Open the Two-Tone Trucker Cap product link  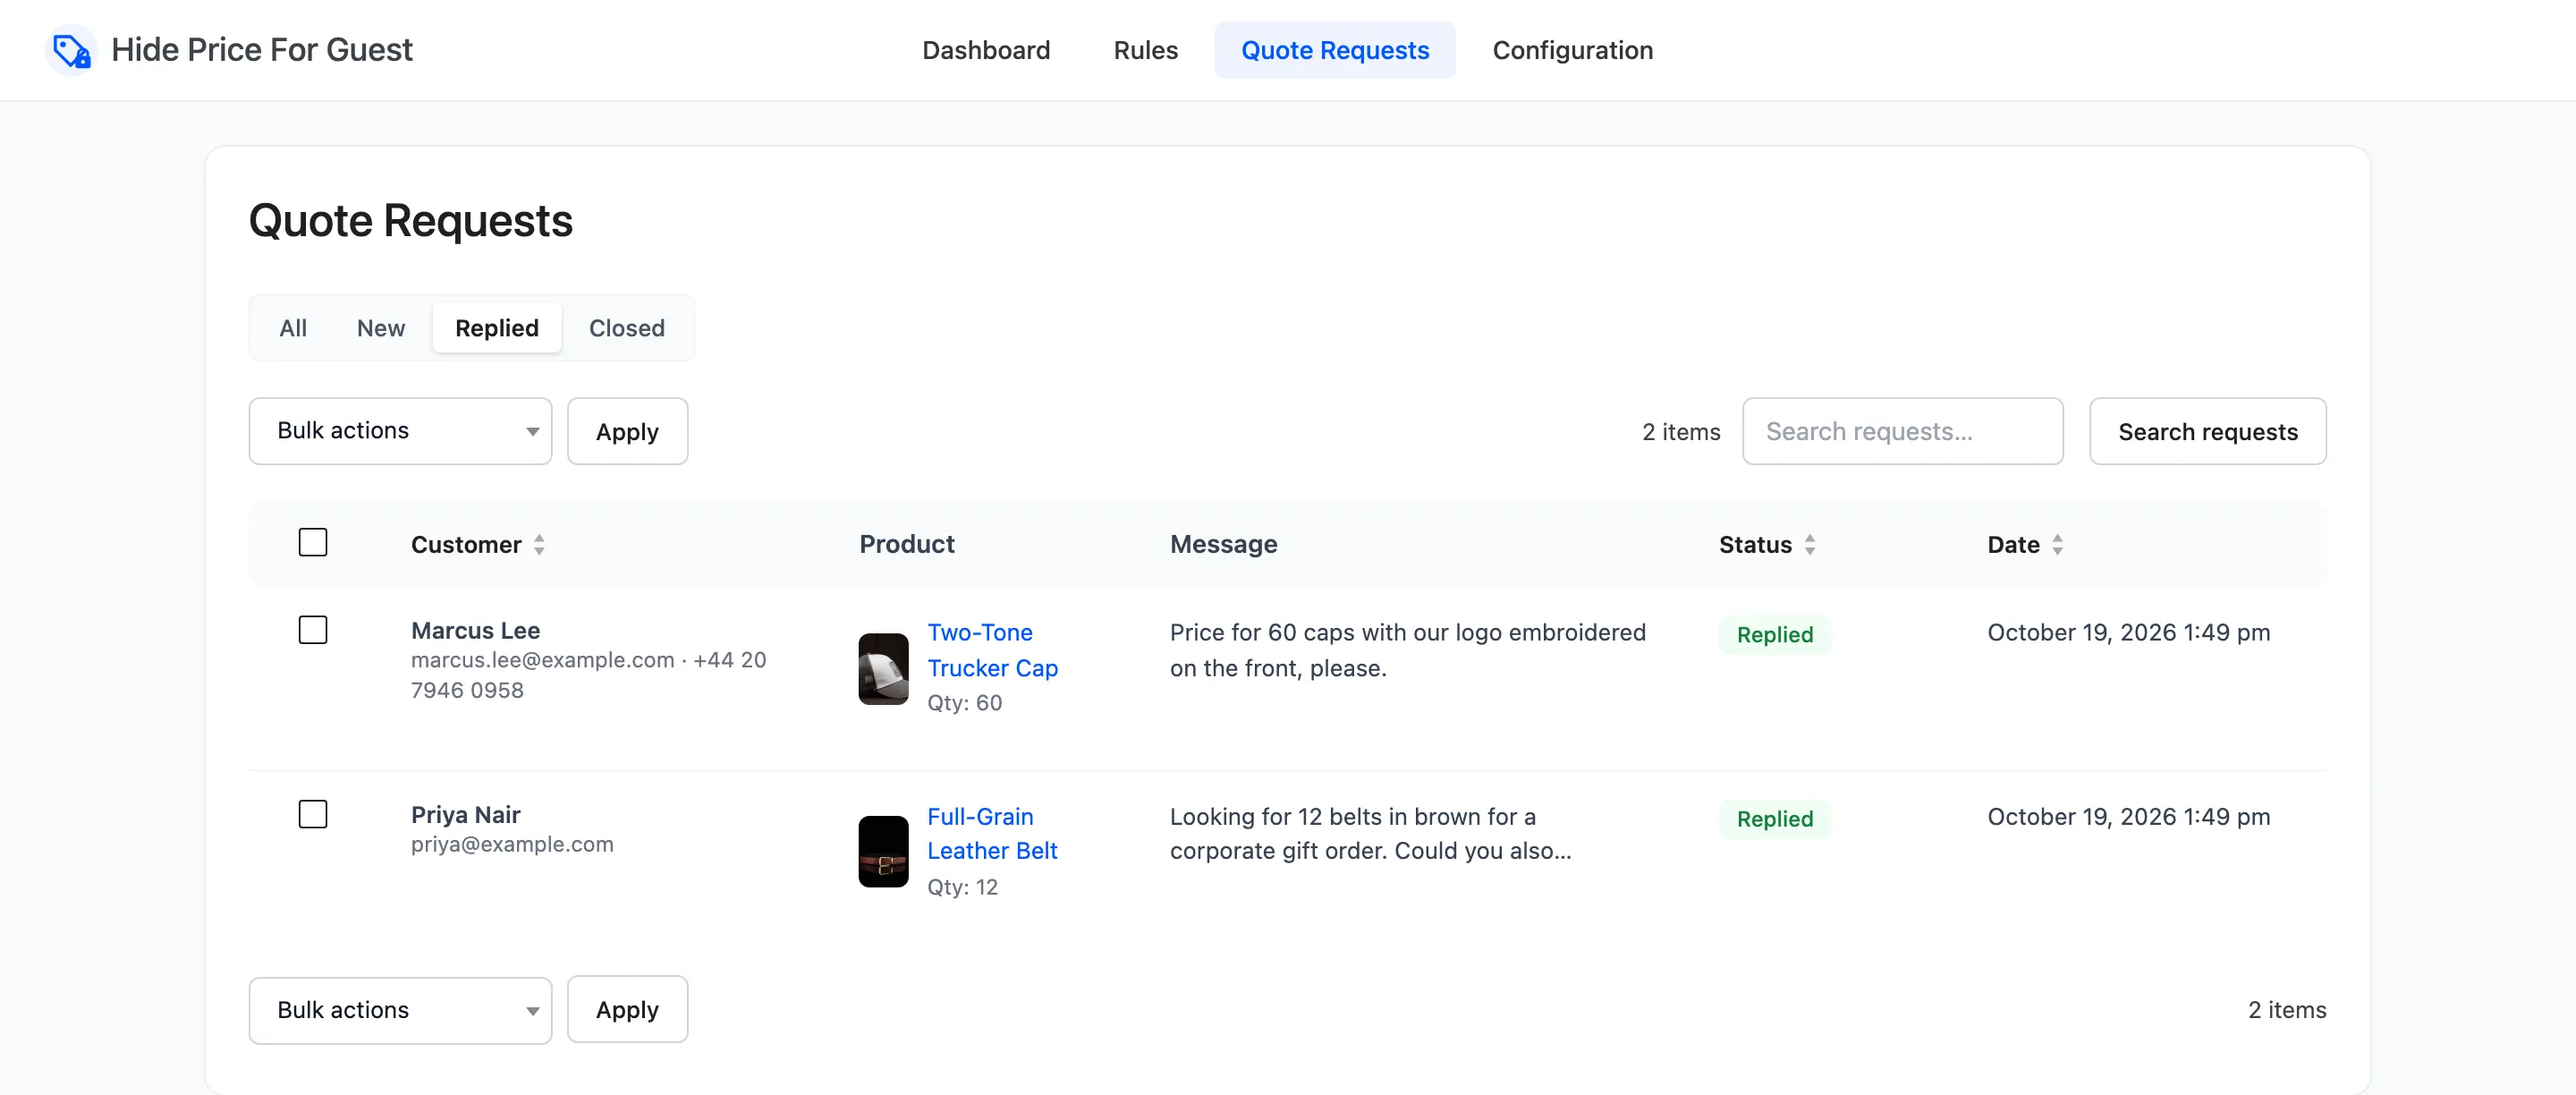(992, 650)
